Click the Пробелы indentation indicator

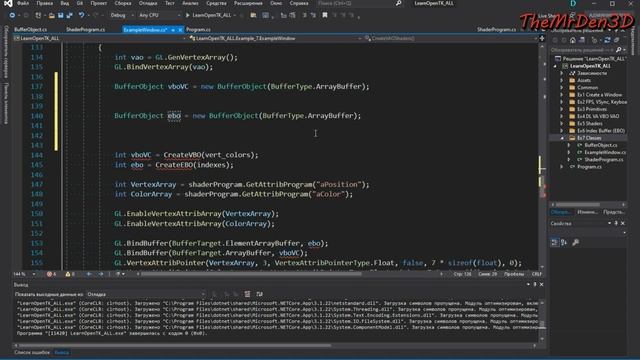(513, 274)
